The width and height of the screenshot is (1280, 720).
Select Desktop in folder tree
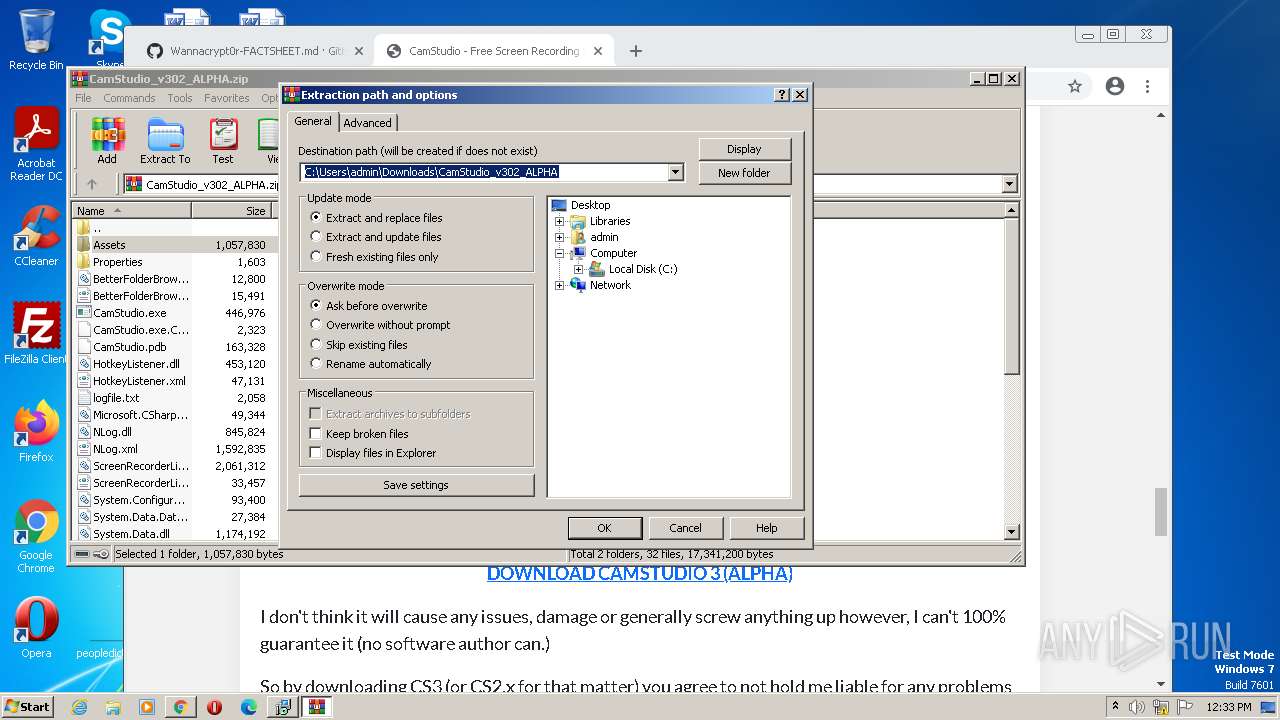(590, 205)
